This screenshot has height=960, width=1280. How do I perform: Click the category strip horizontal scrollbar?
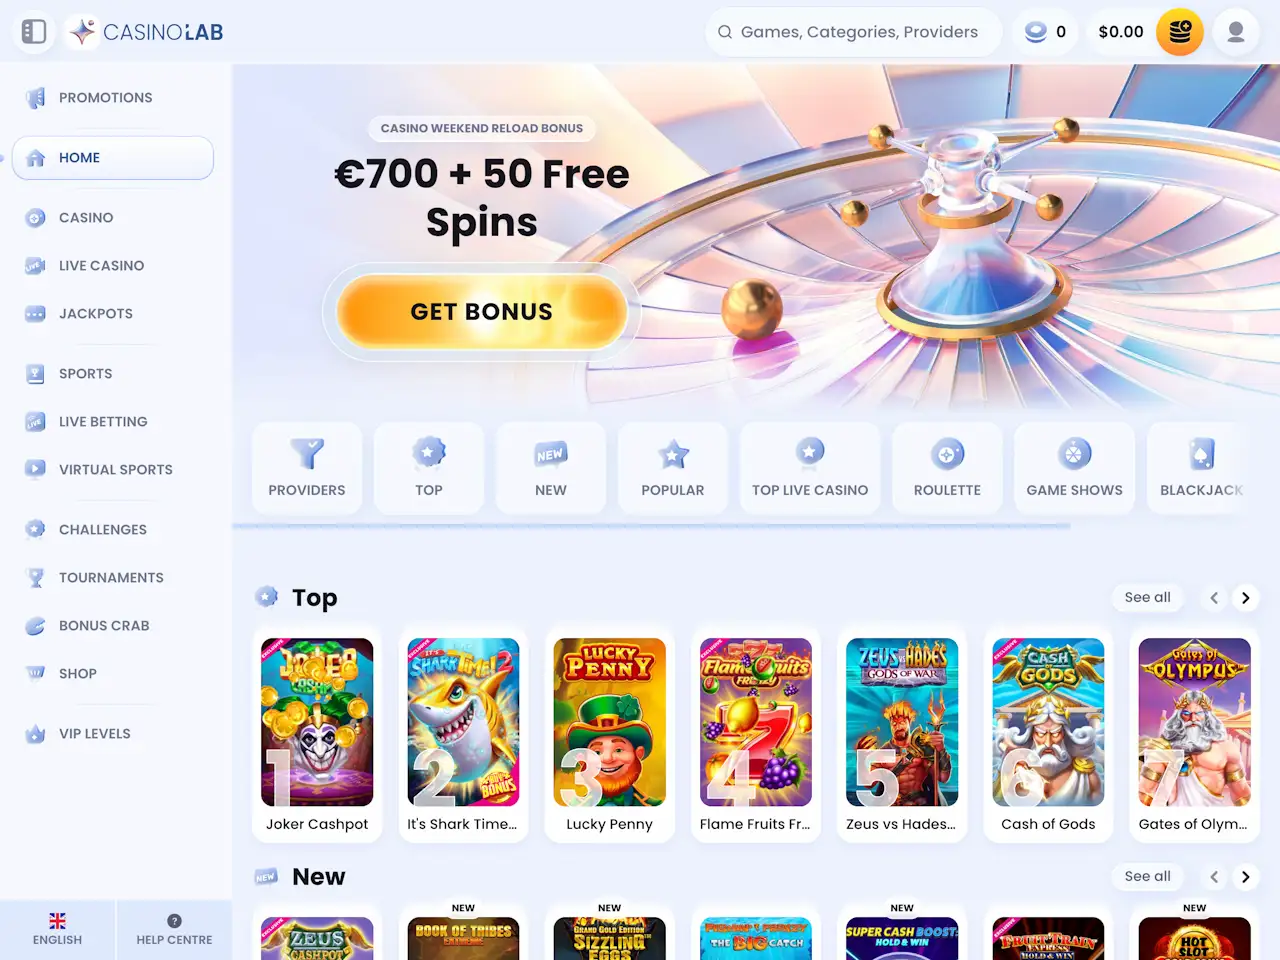(651, 525)
